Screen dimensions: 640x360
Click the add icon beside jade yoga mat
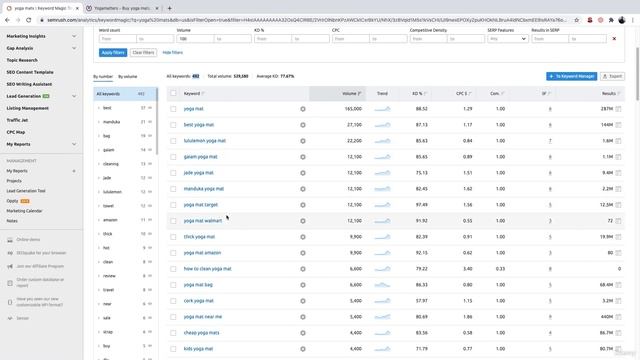(x=303, y=173)
